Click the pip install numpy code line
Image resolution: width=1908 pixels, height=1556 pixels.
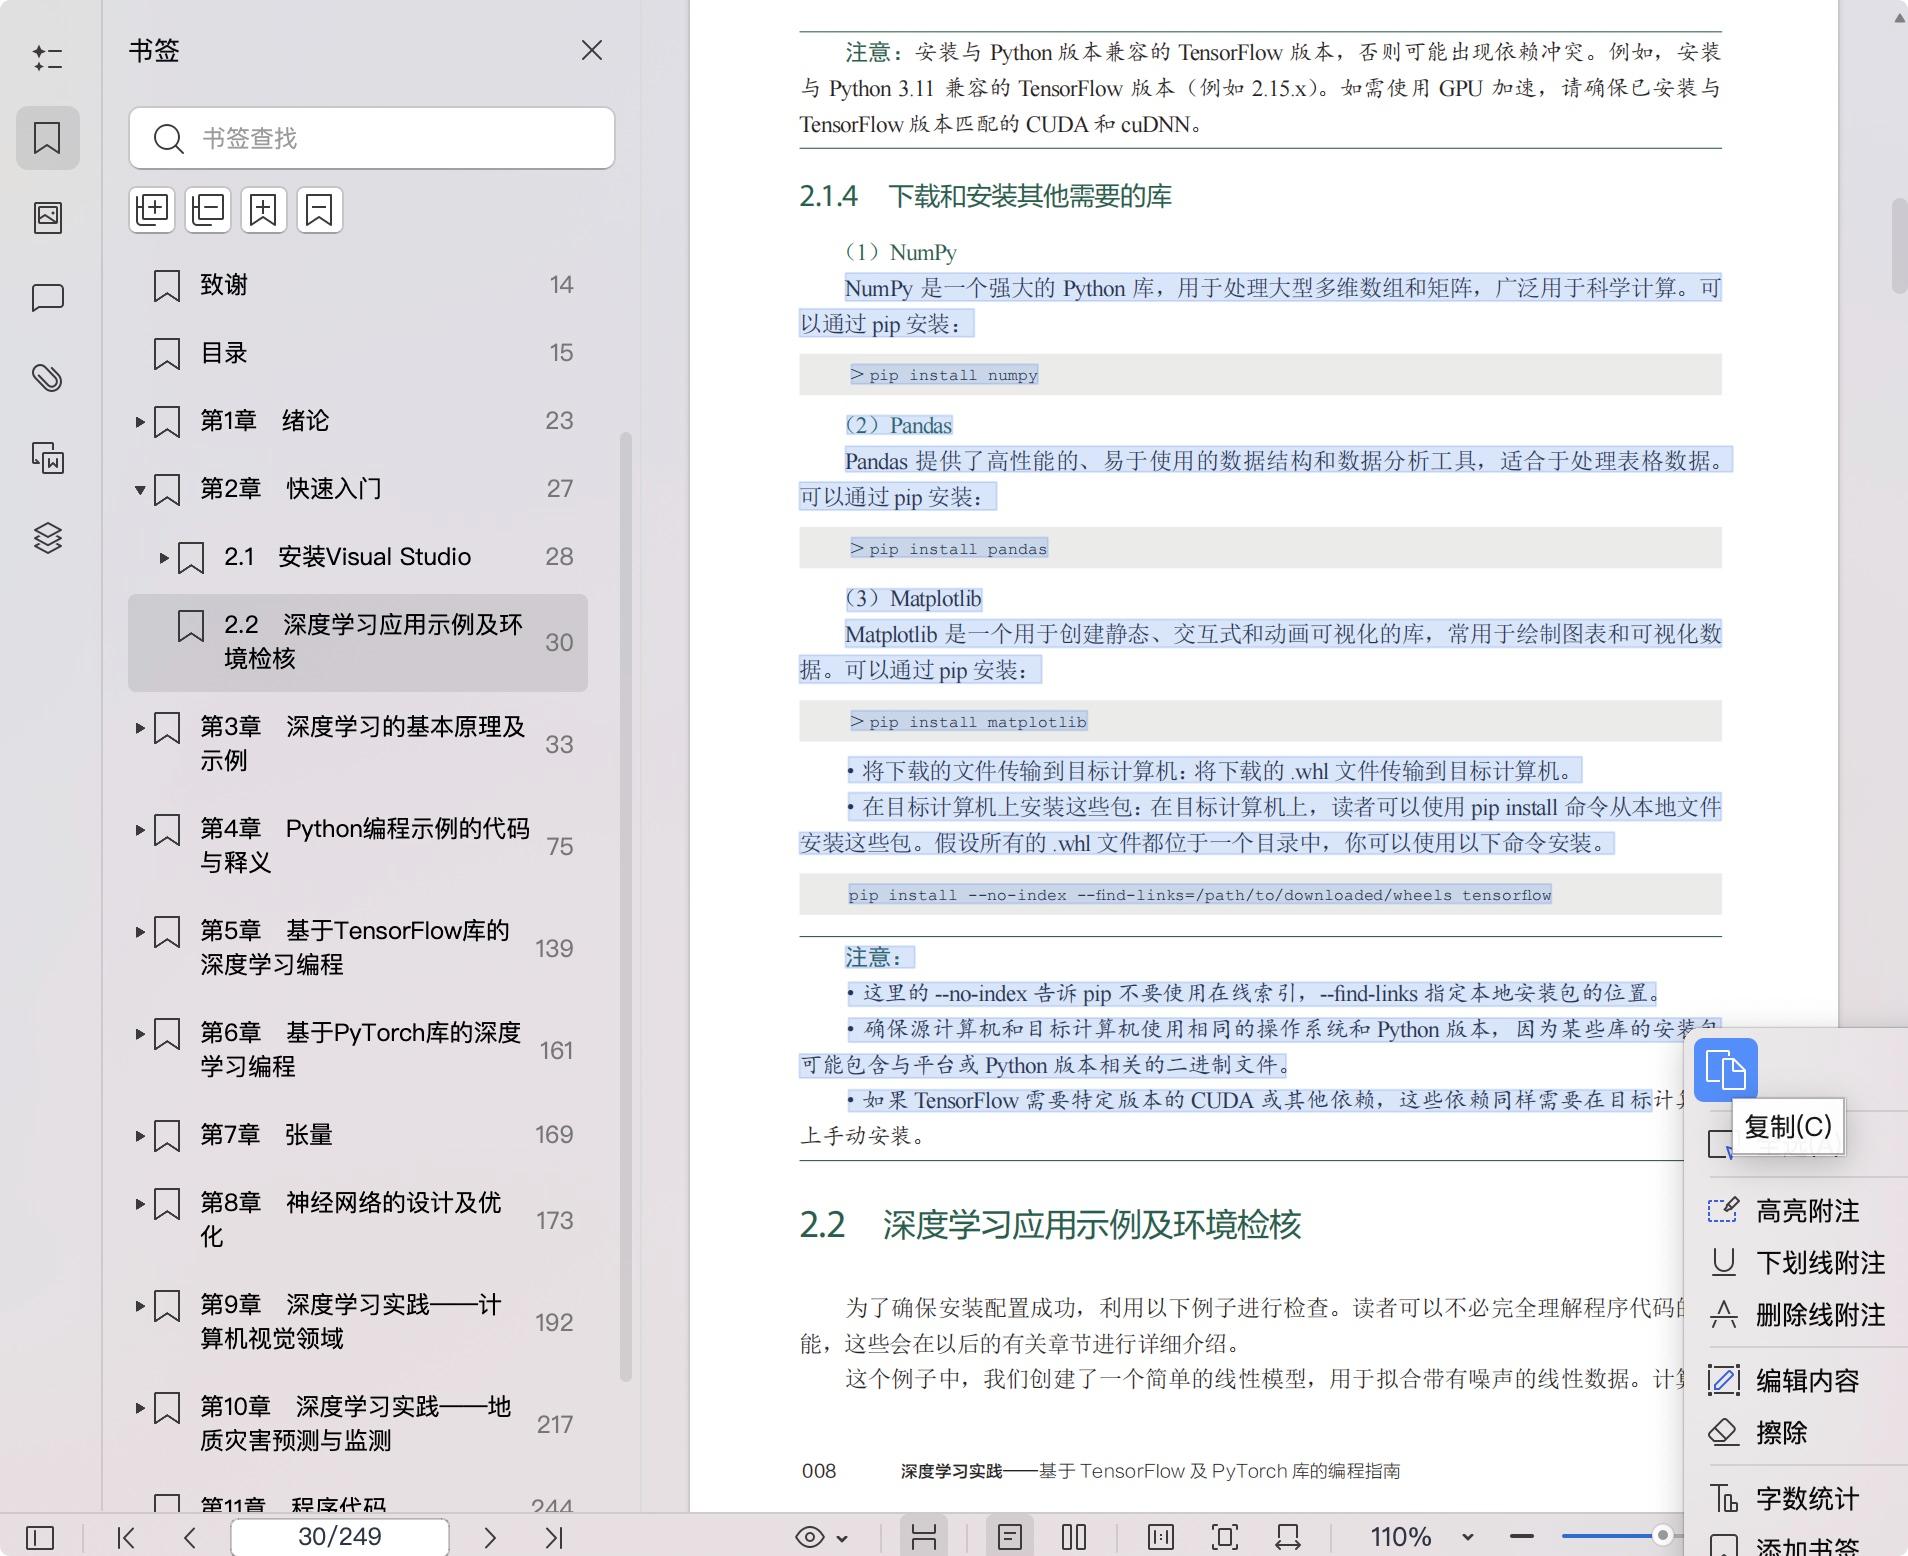[945, 375]
